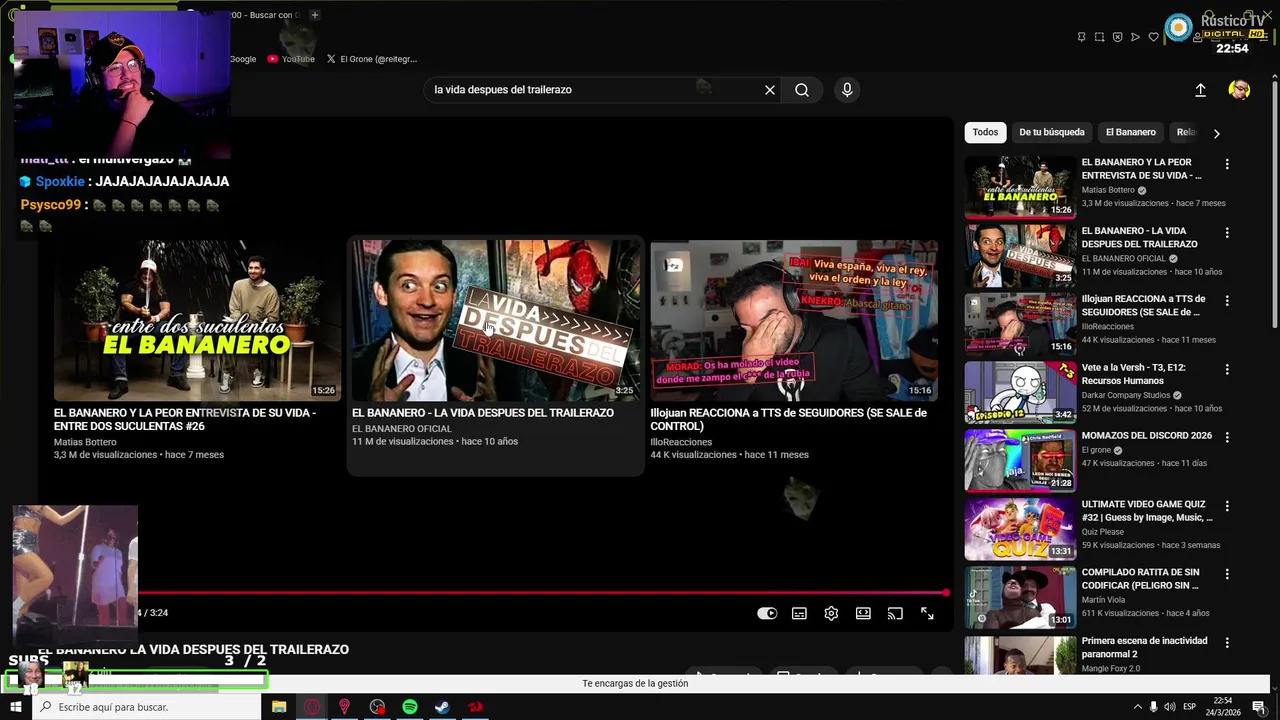Open options for ULTIMATE VIDEO GAME QUIZ

point(1227,506)
